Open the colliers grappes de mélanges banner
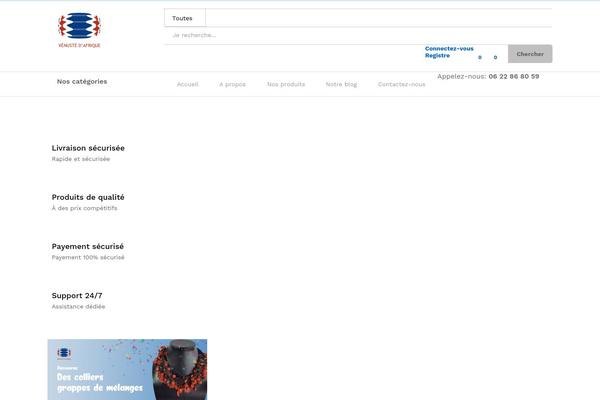 coord(127,369)
